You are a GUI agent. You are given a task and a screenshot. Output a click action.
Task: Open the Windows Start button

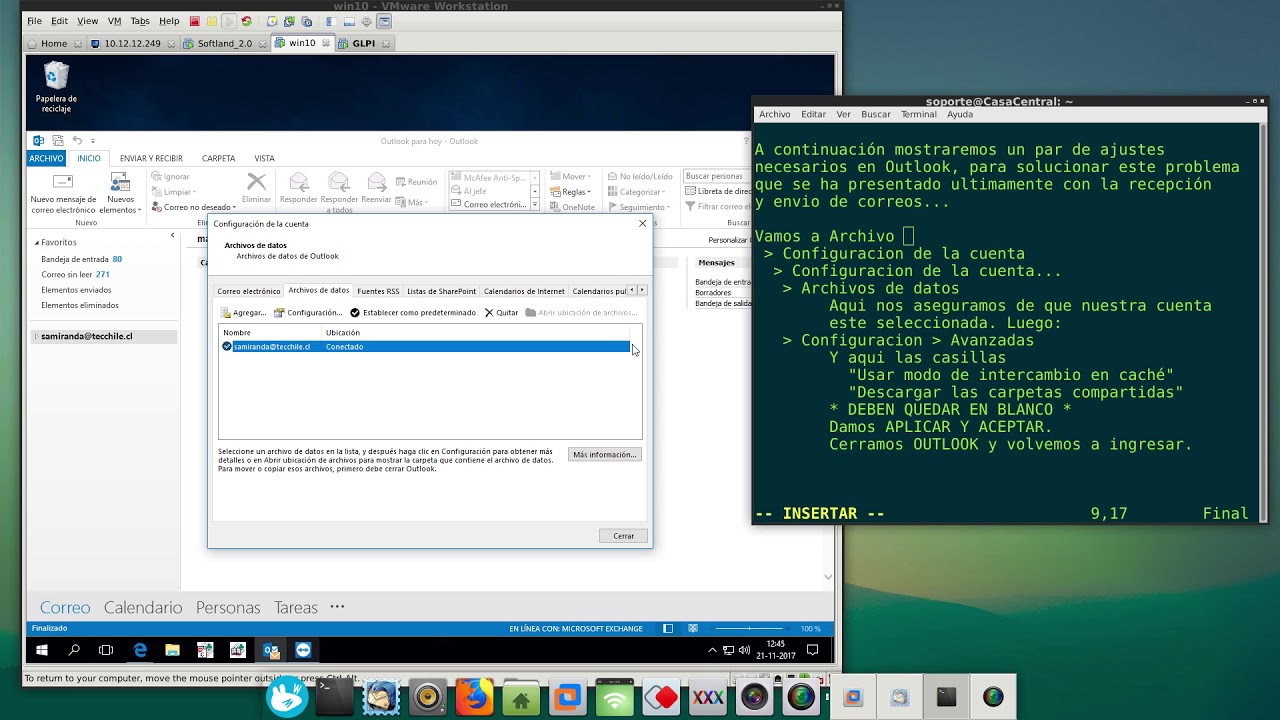point(42,650)
